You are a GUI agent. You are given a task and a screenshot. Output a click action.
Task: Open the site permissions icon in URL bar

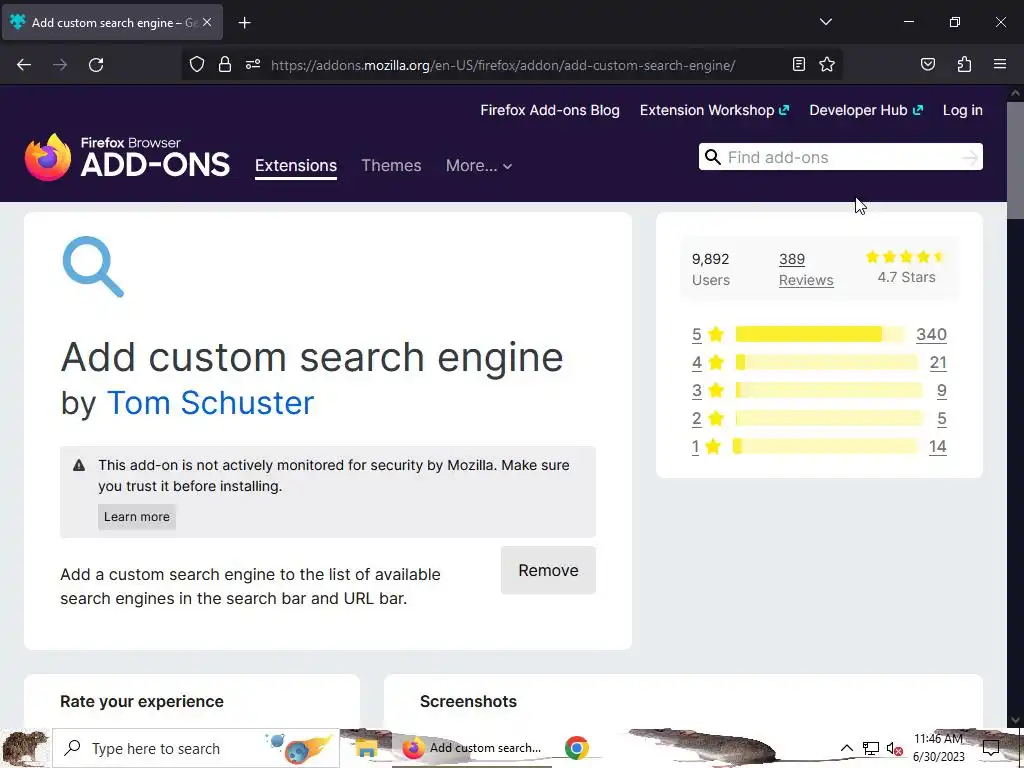[x=253, y=64]
